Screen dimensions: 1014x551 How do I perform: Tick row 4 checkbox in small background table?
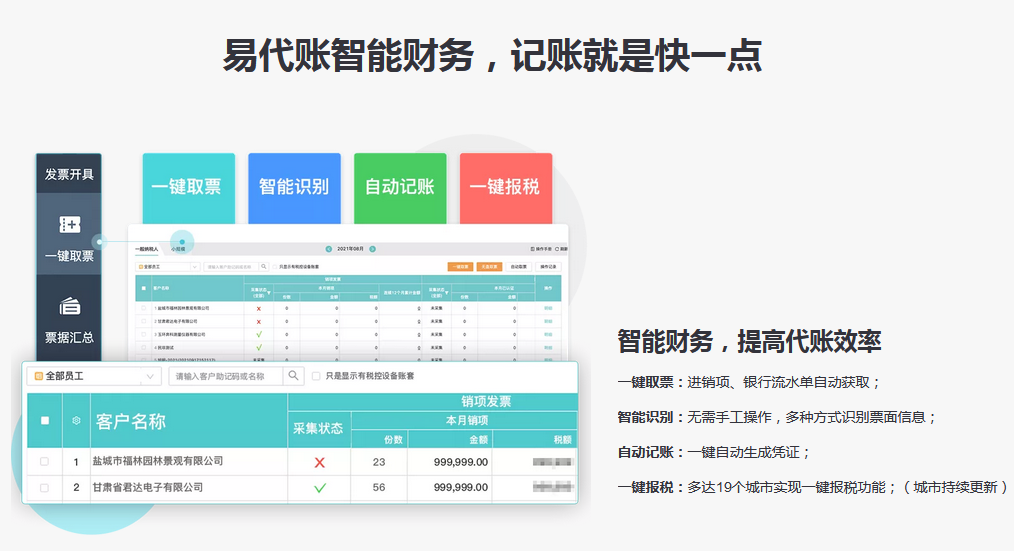(144, 347)
